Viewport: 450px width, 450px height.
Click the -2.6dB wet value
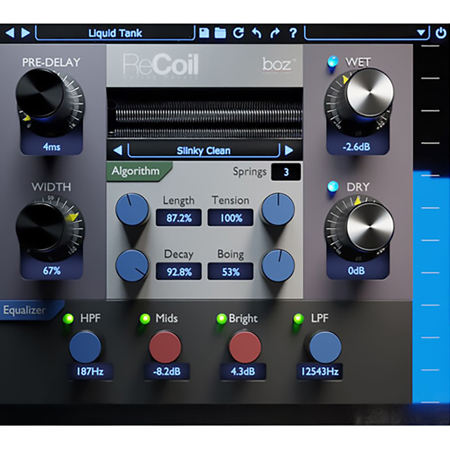tap(357, 147)
